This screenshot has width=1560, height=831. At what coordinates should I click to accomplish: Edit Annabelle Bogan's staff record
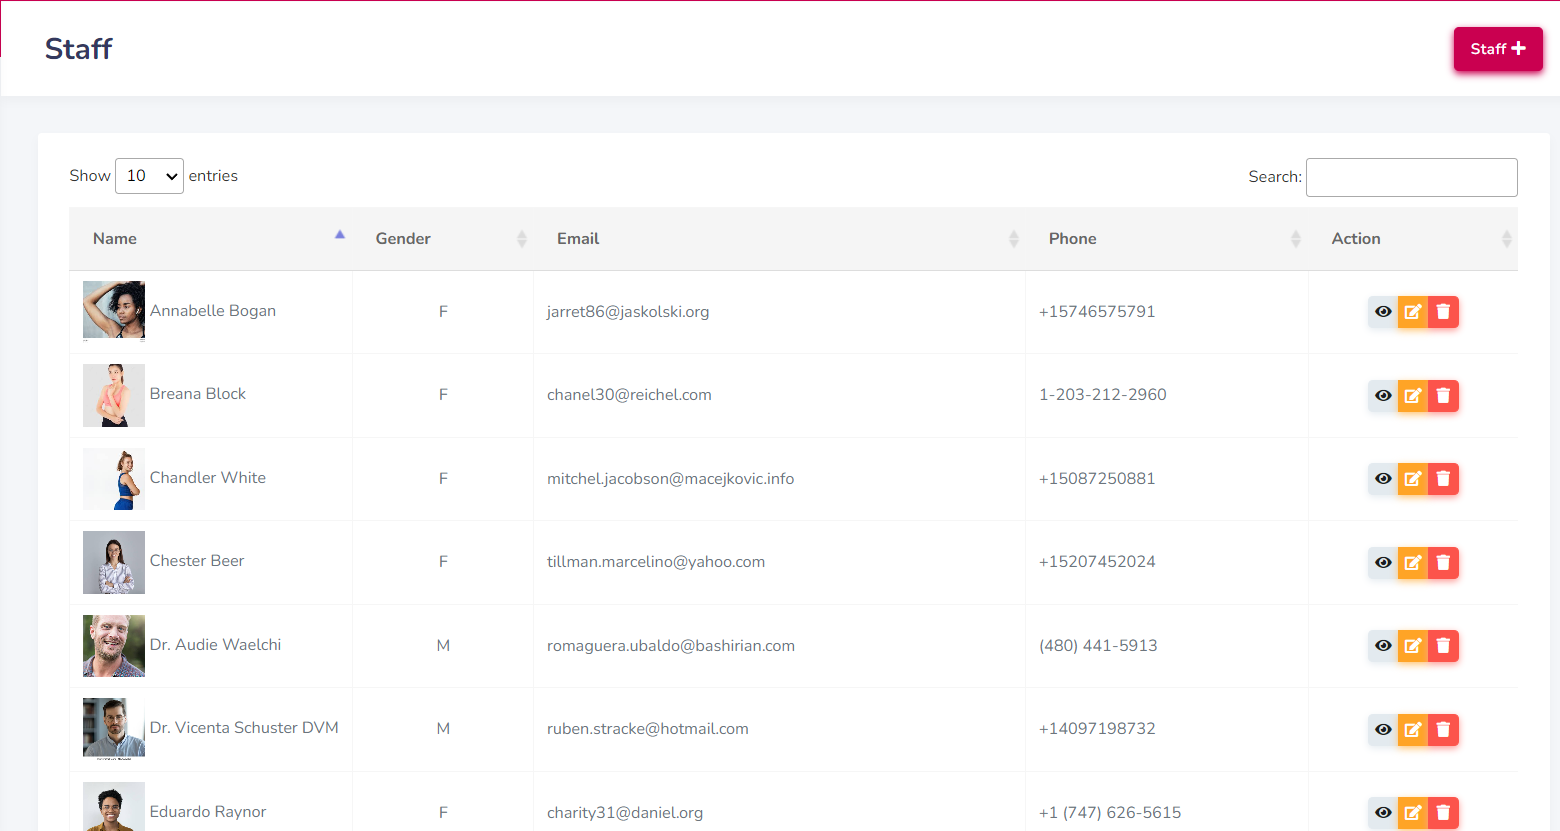[1413, 312]
